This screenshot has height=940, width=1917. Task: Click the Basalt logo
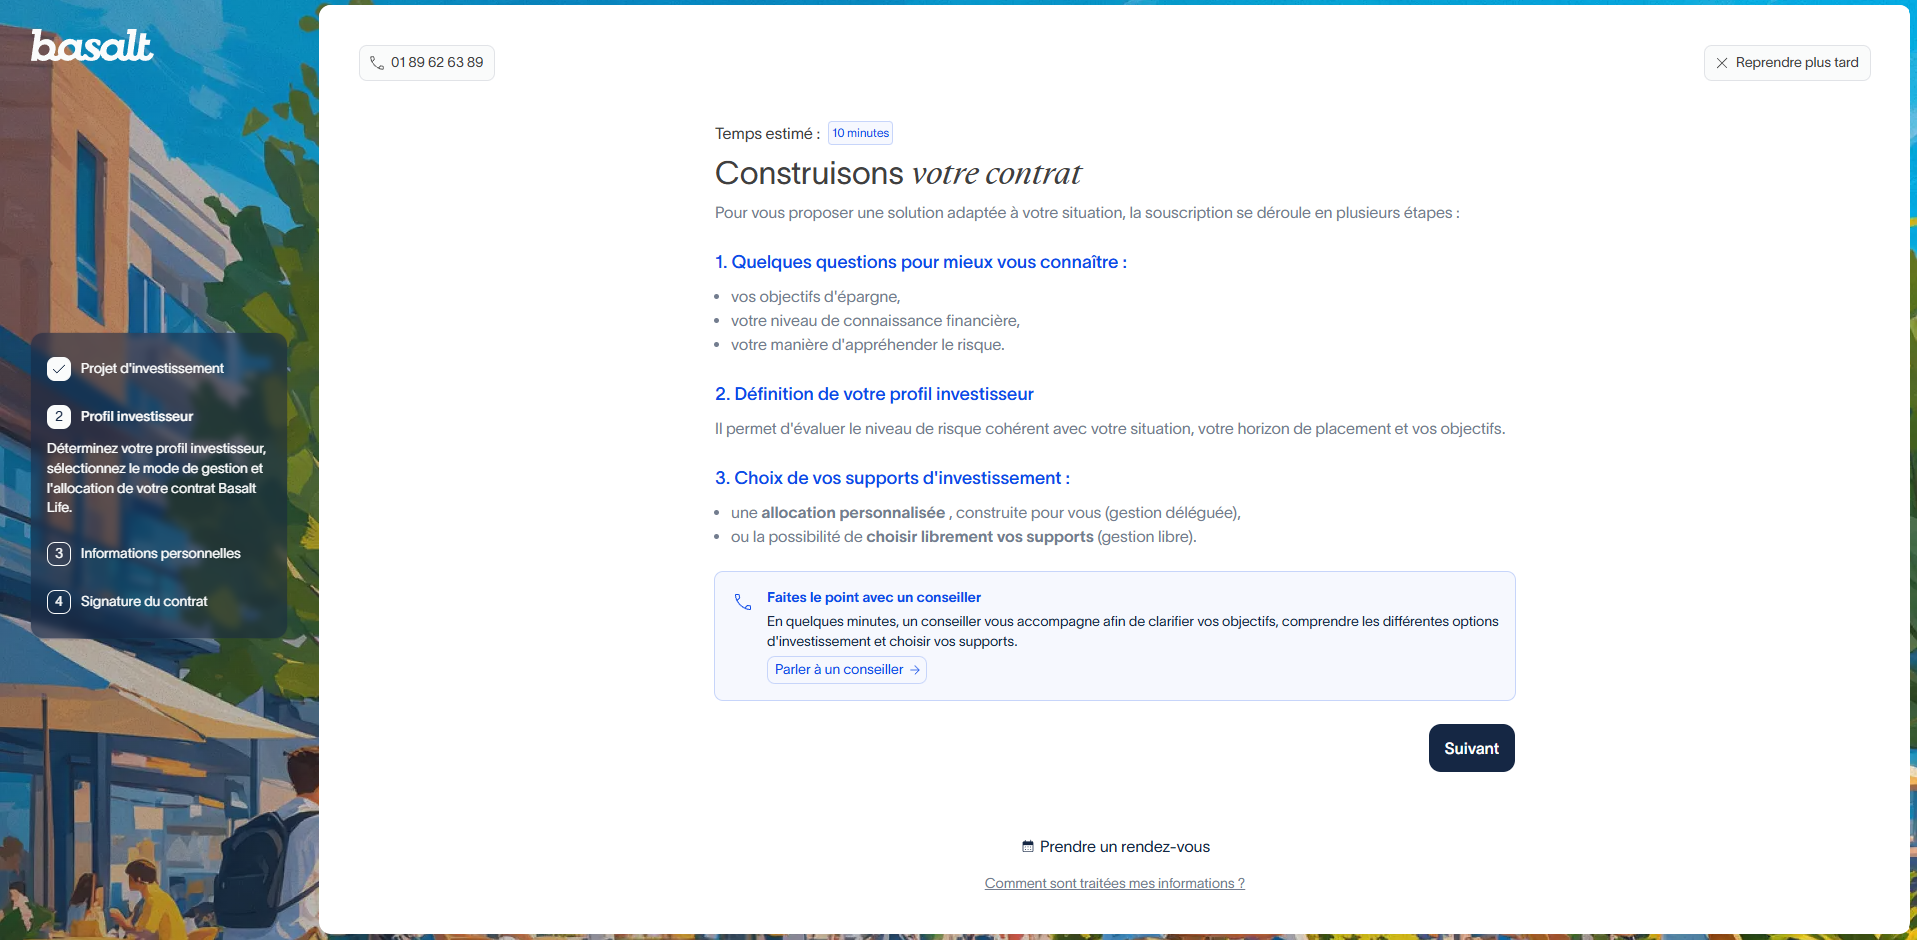coord(92,45)
